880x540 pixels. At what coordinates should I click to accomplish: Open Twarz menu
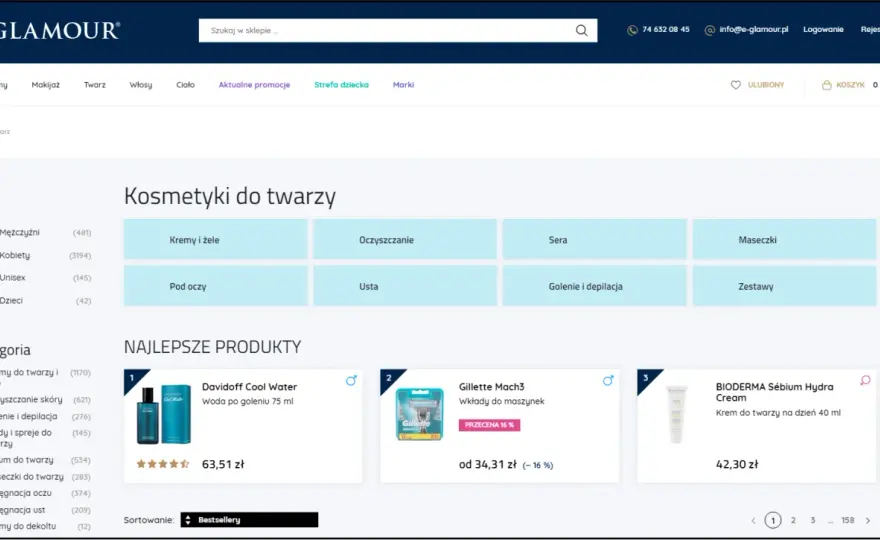click(95, 85)
